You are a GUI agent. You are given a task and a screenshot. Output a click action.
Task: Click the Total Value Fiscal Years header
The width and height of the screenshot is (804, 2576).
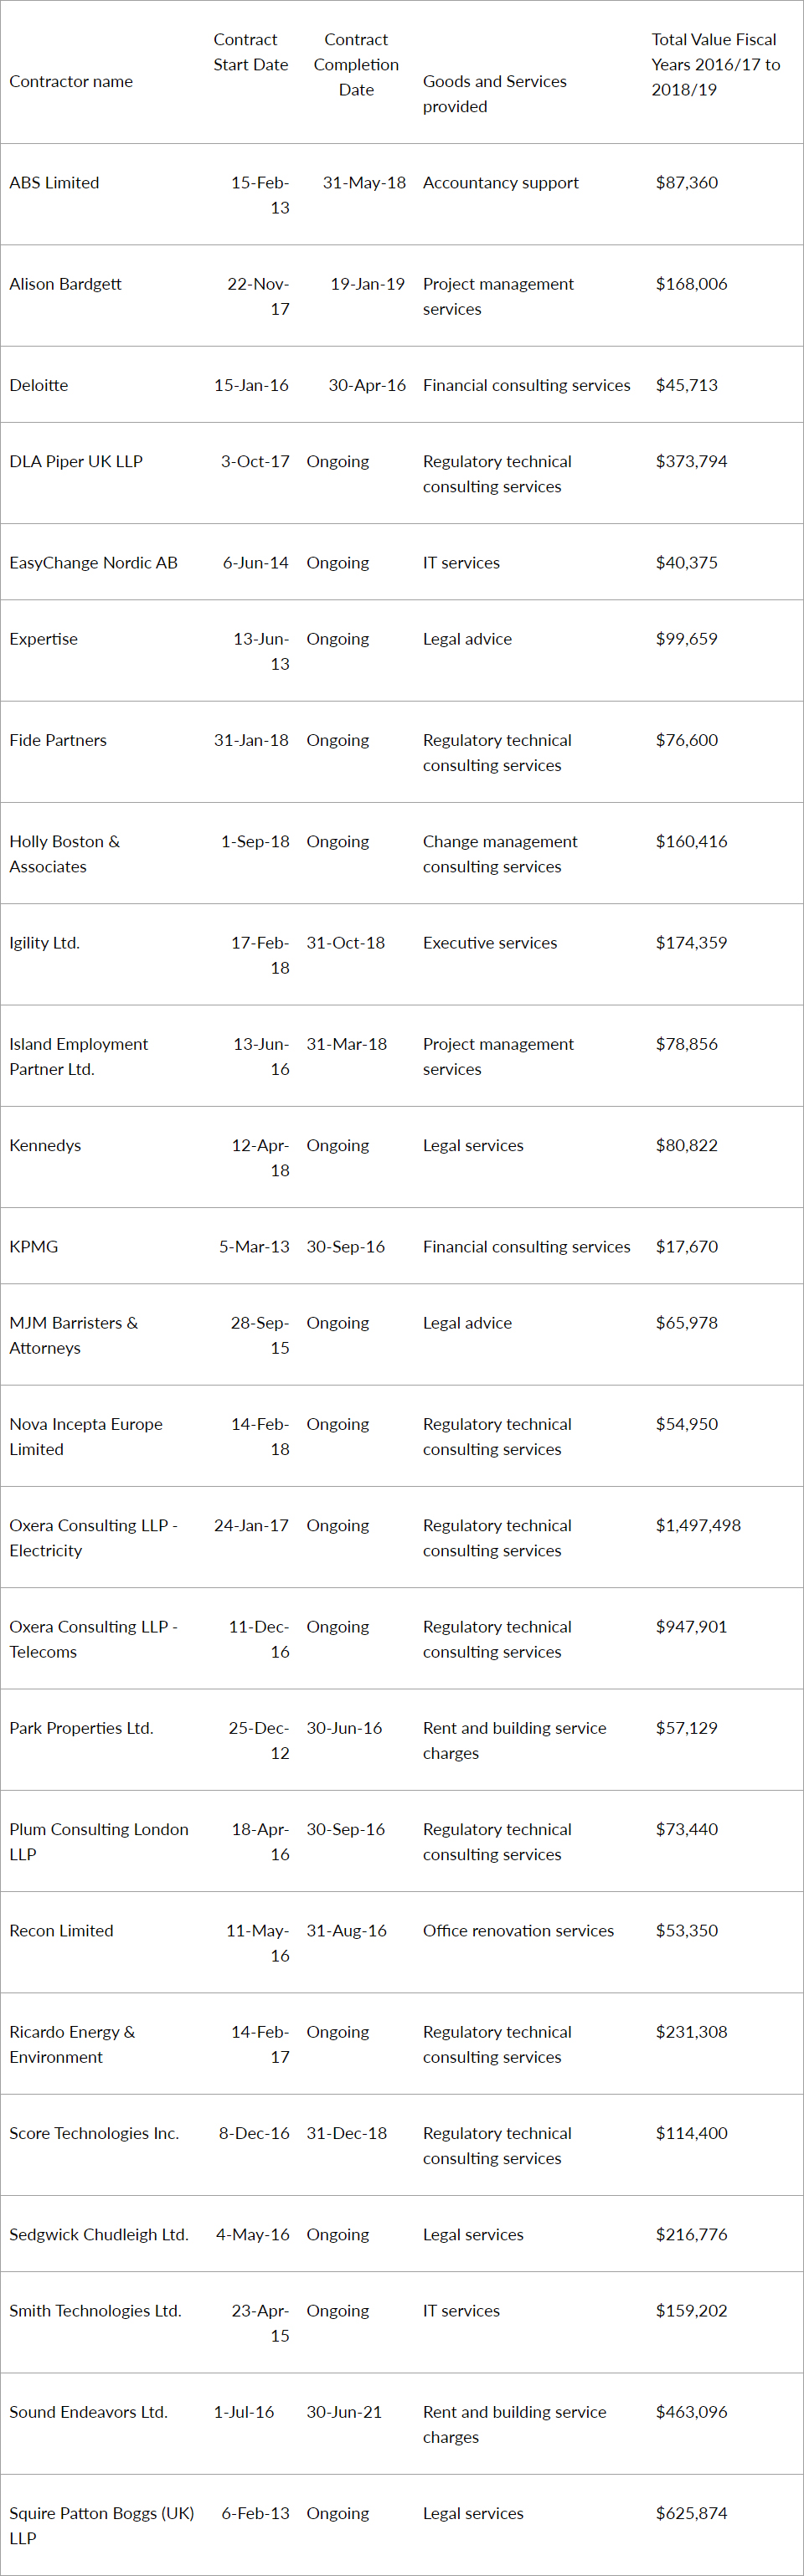pos(715,65)
